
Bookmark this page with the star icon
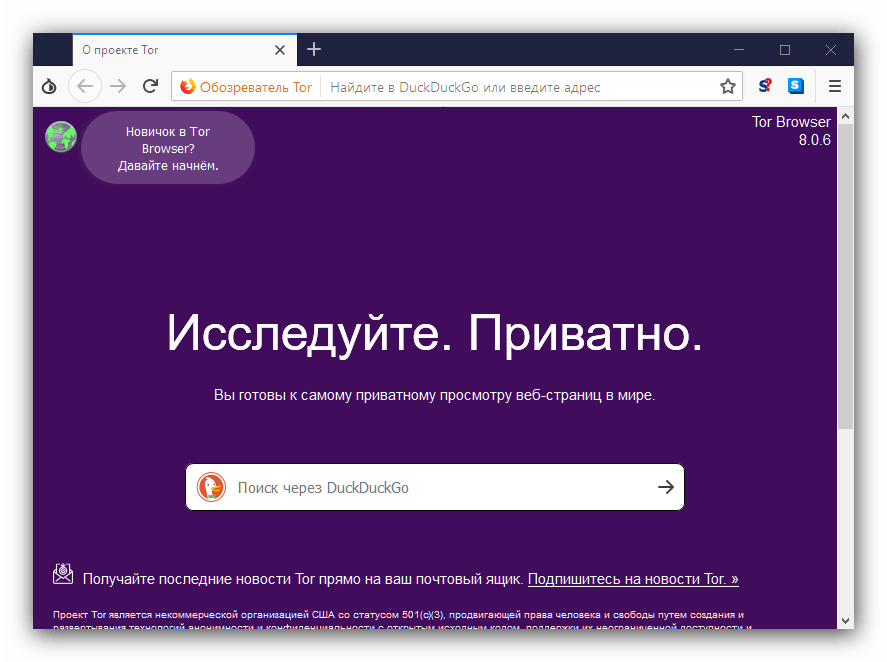coord(727,87)
